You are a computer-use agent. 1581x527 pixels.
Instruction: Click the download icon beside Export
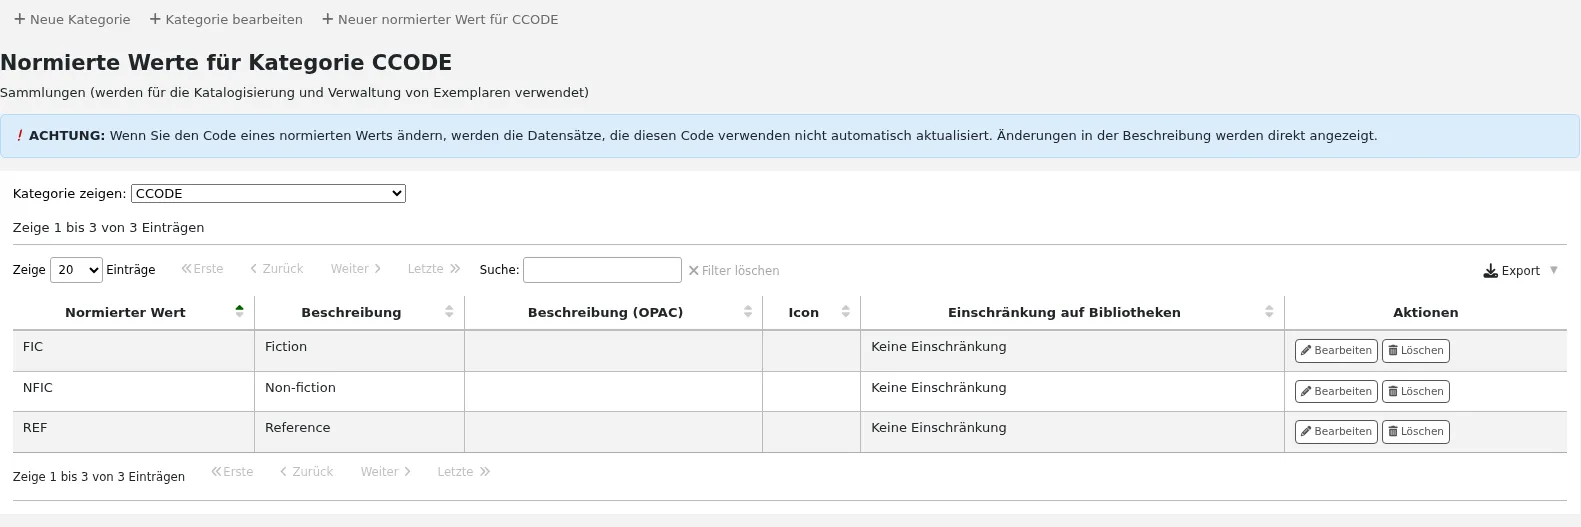pyautogui.click(x=1490, y=271)
